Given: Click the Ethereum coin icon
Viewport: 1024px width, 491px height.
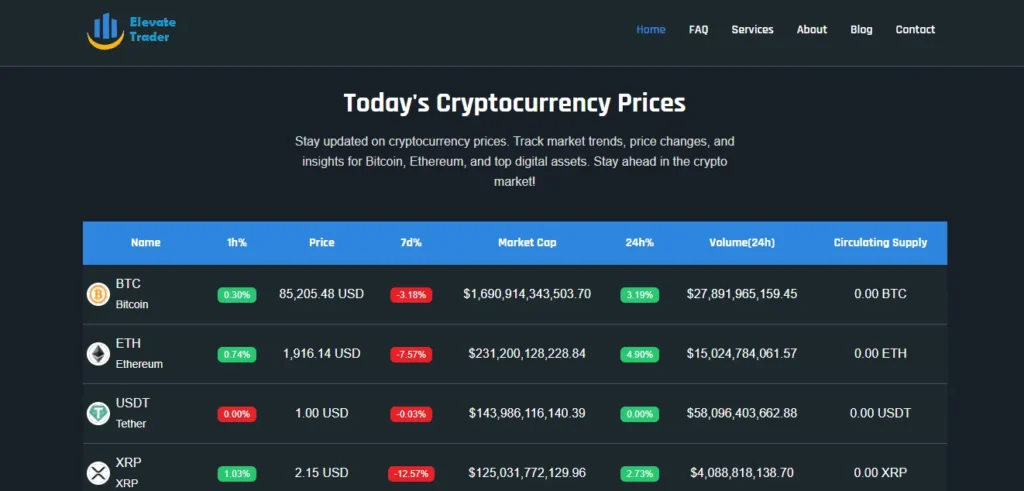Looking at the screenshot, I should point(98,354).
